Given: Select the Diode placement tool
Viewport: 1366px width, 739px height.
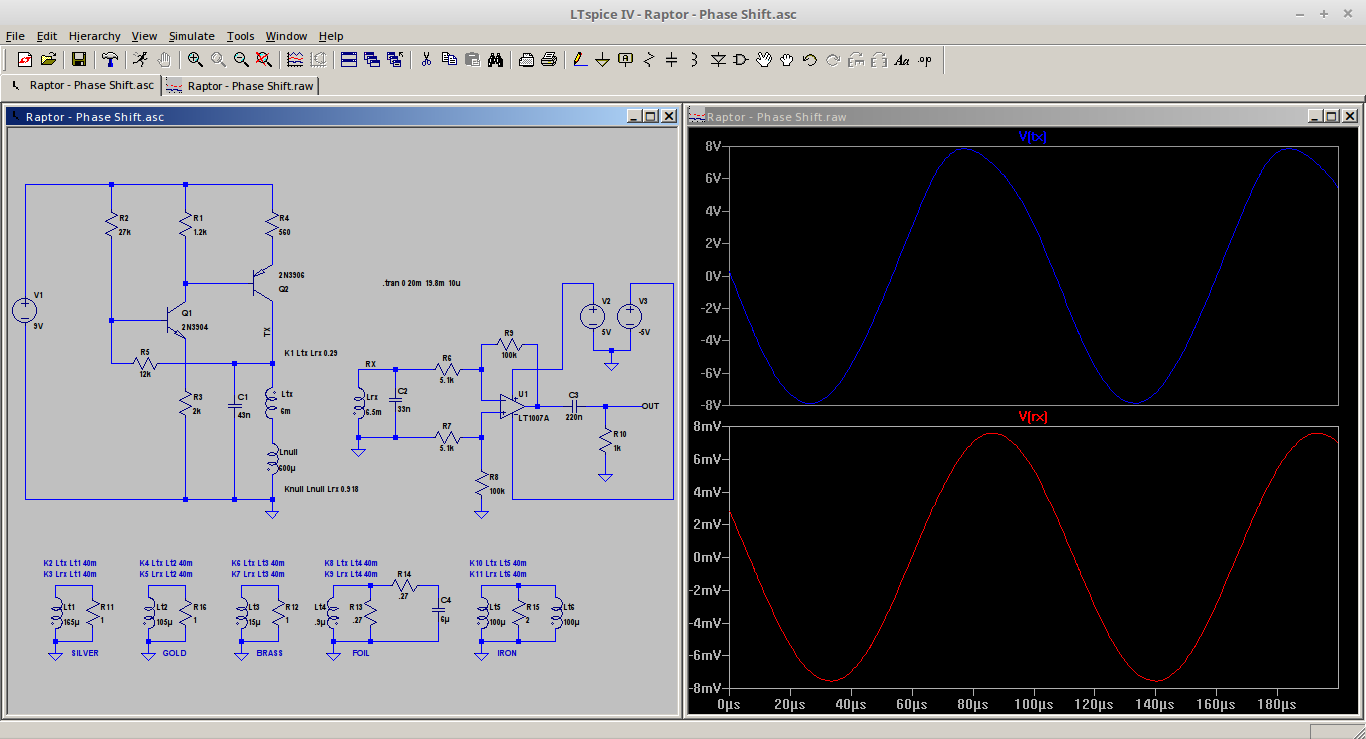Looking at the screenshot, I should [x=717, y=60].
